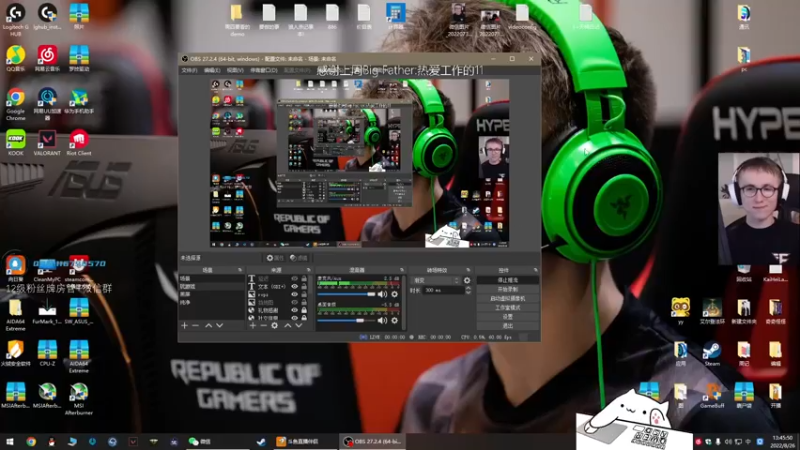800x450 pixels.
Task: Open QQ音乐 desktop shortcut
Action: click(x=15, y=58)
